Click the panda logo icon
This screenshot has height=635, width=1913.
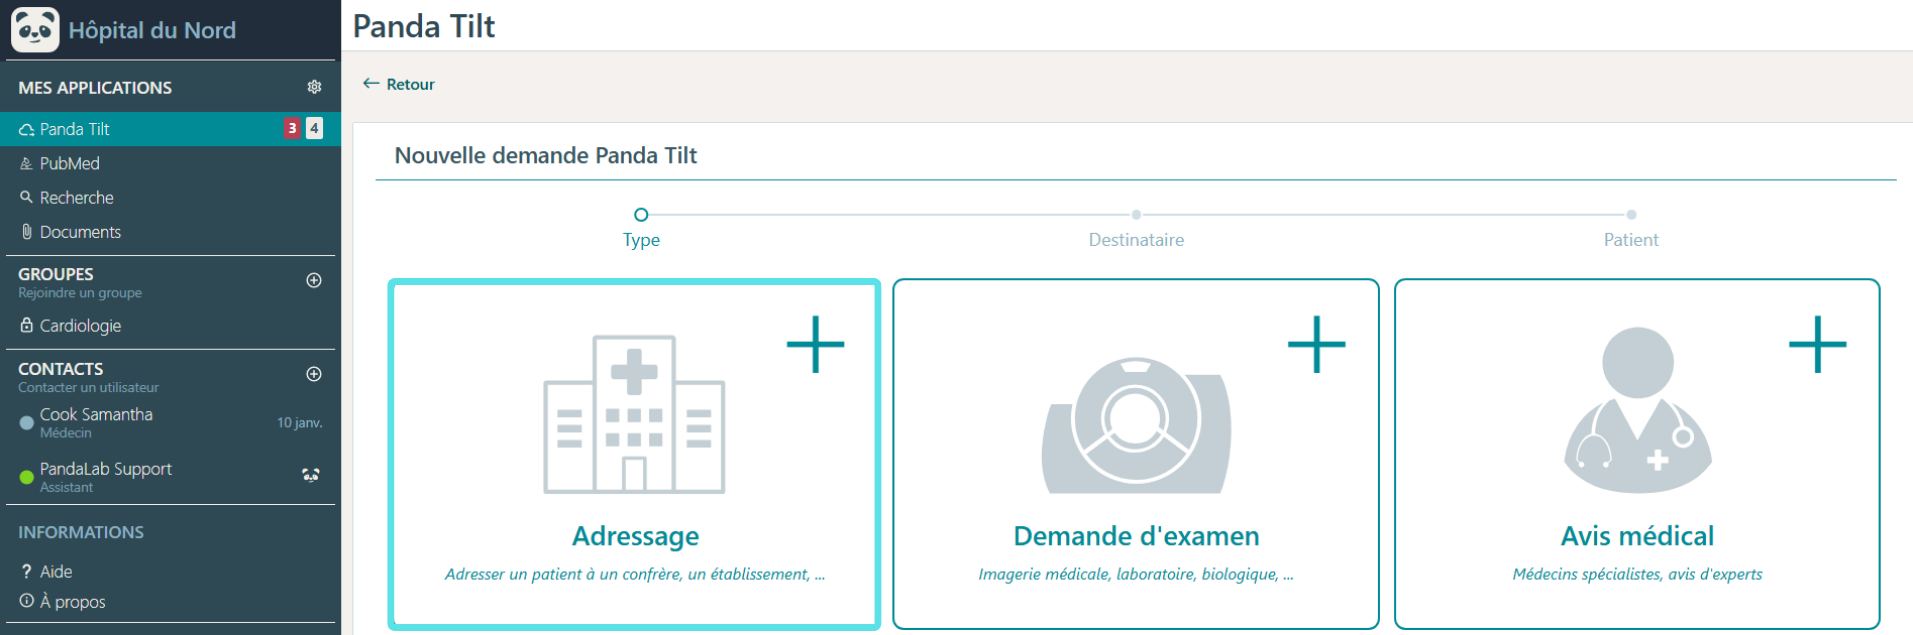click(x=35, y=29)
